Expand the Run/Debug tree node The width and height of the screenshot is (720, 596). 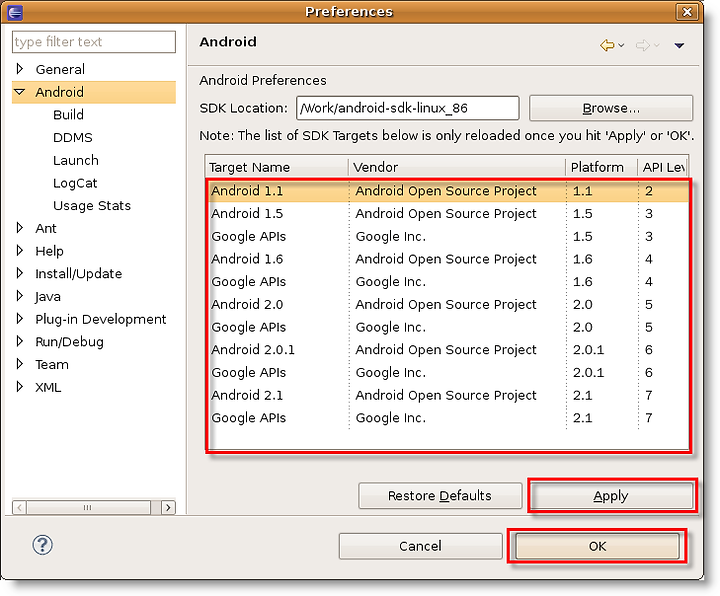click(x=19, y=341)
